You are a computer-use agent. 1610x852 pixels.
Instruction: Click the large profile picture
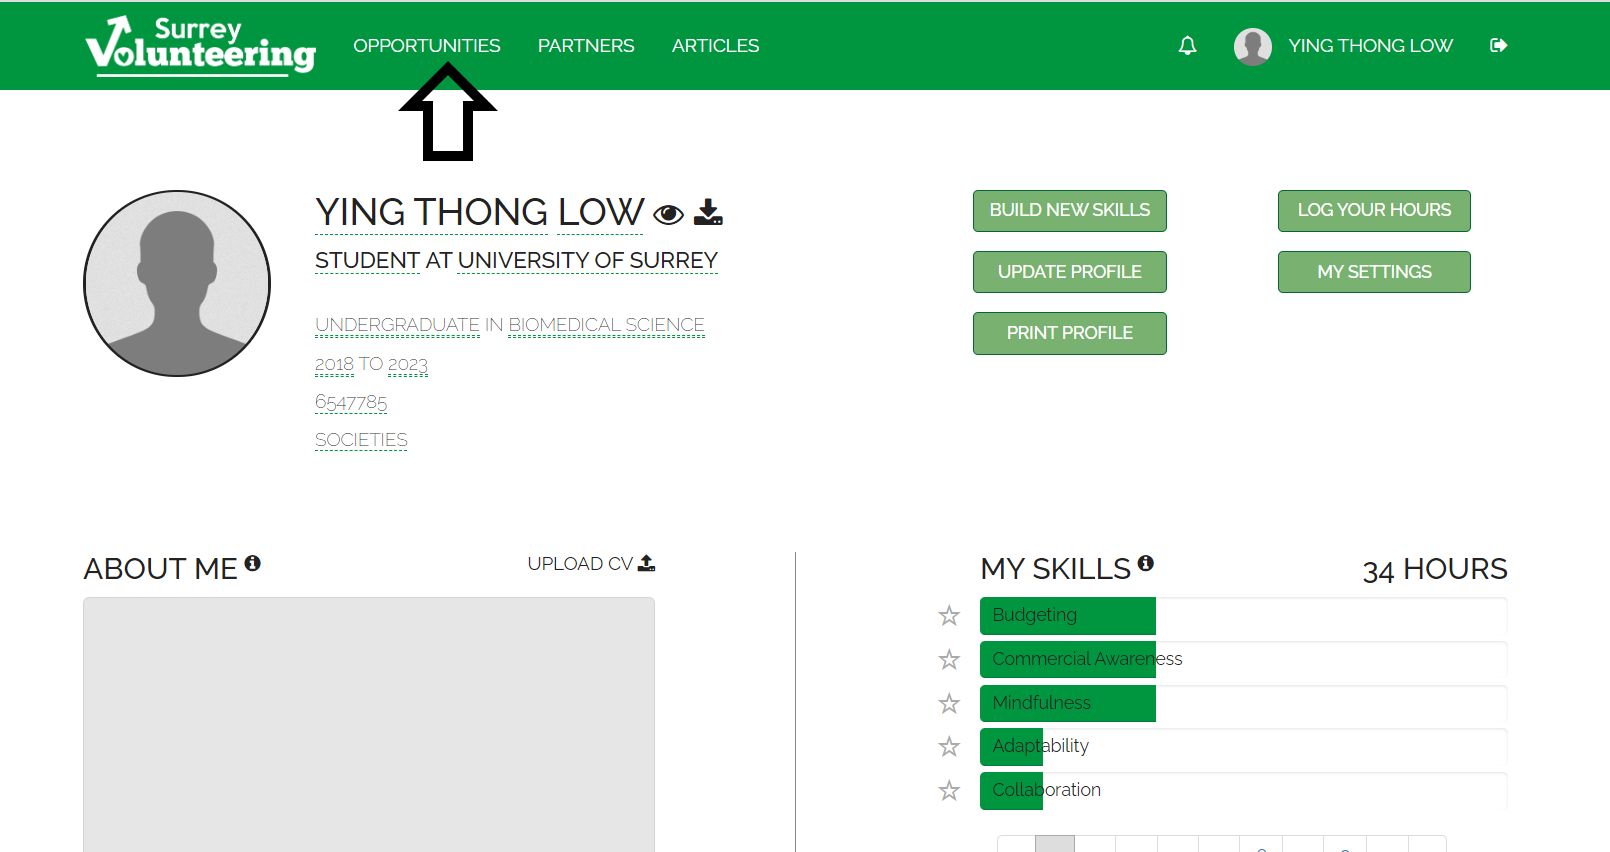(177, 284)
